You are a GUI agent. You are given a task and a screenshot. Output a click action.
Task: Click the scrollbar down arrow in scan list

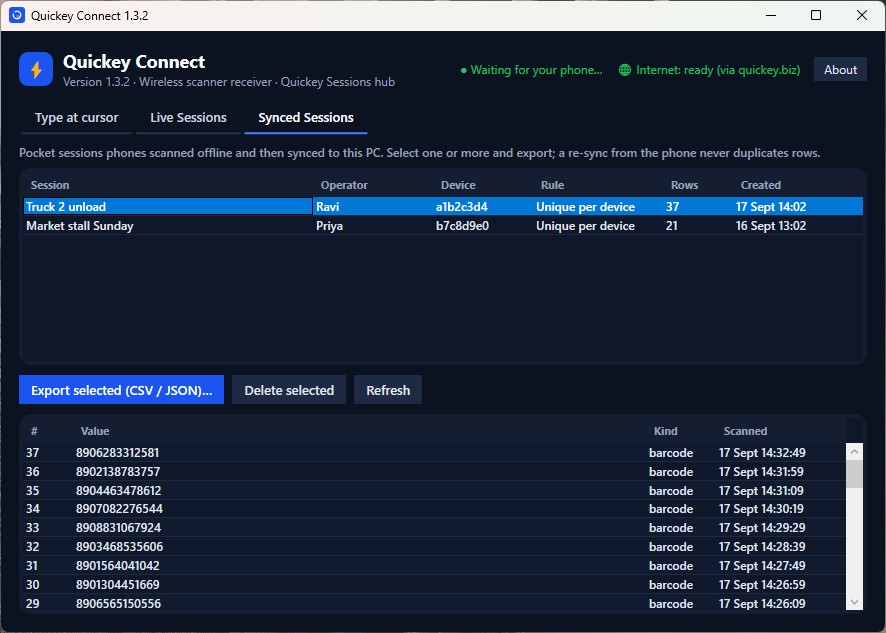point(854,602)
